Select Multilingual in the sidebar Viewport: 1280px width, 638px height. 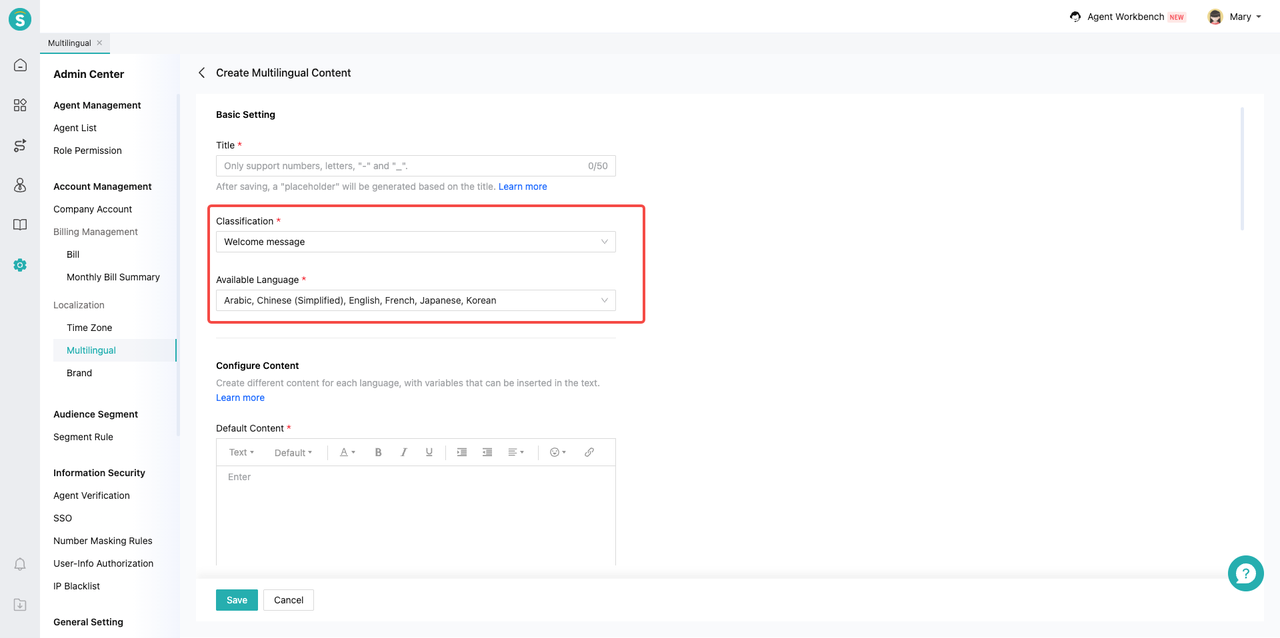[91, 351]
